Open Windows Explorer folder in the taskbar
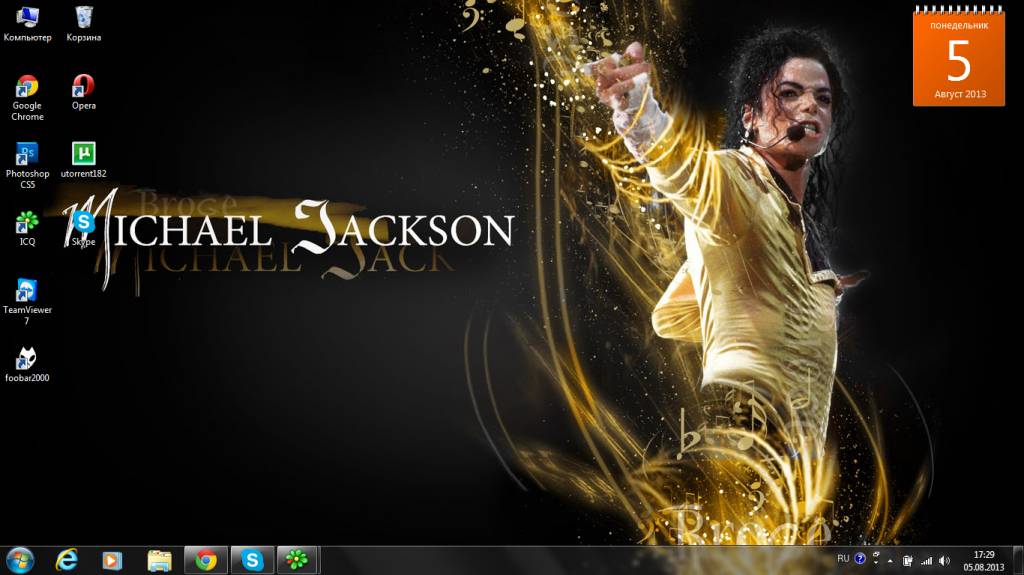1024x575 pixels. coord(159,560)
